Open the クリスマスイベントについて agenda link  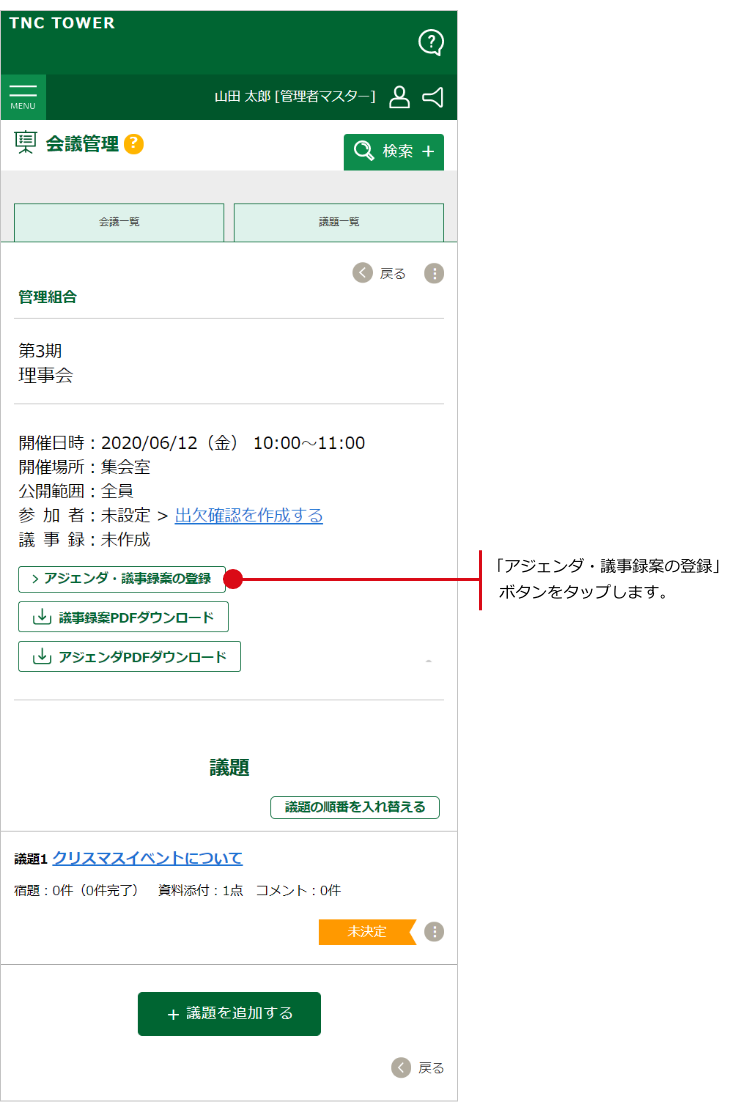[147, 858]
